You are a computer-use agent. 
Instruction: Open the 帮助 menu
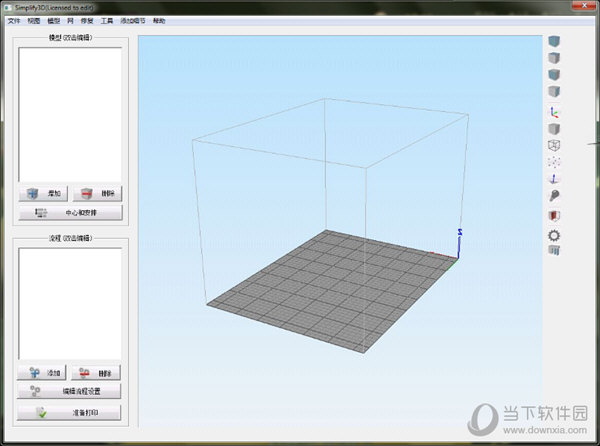(159, 21)
